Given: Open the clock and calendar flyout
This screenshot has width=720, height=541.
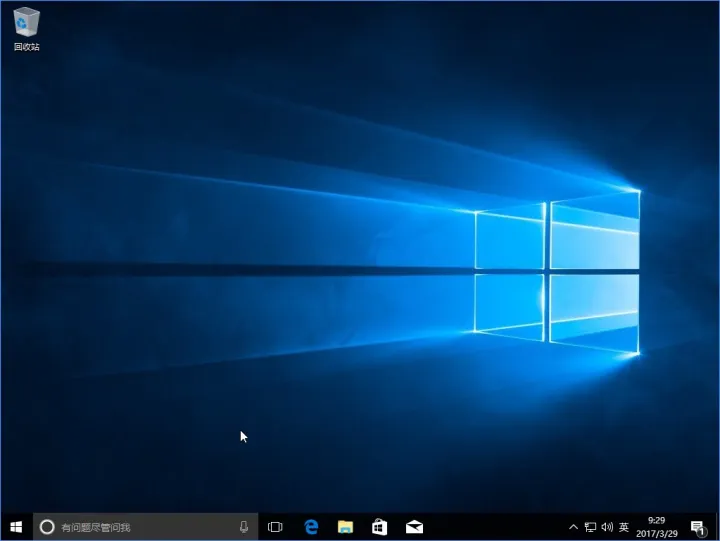Looking at the screenshot, I should click(x=657, y=527).
